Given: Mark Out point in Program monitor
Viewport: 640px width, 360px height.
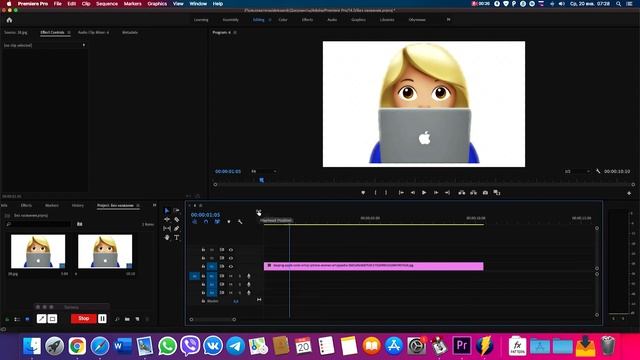Looking at the screenshot, I should coord(386,193).
